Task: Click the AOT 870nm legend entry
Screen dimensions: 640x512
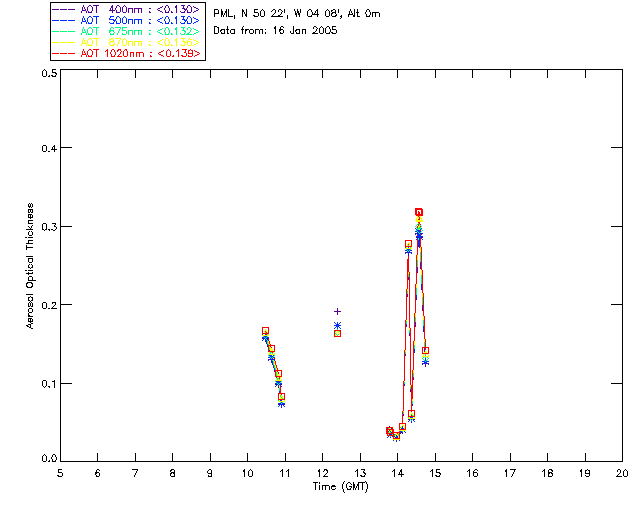Action: 127,42
